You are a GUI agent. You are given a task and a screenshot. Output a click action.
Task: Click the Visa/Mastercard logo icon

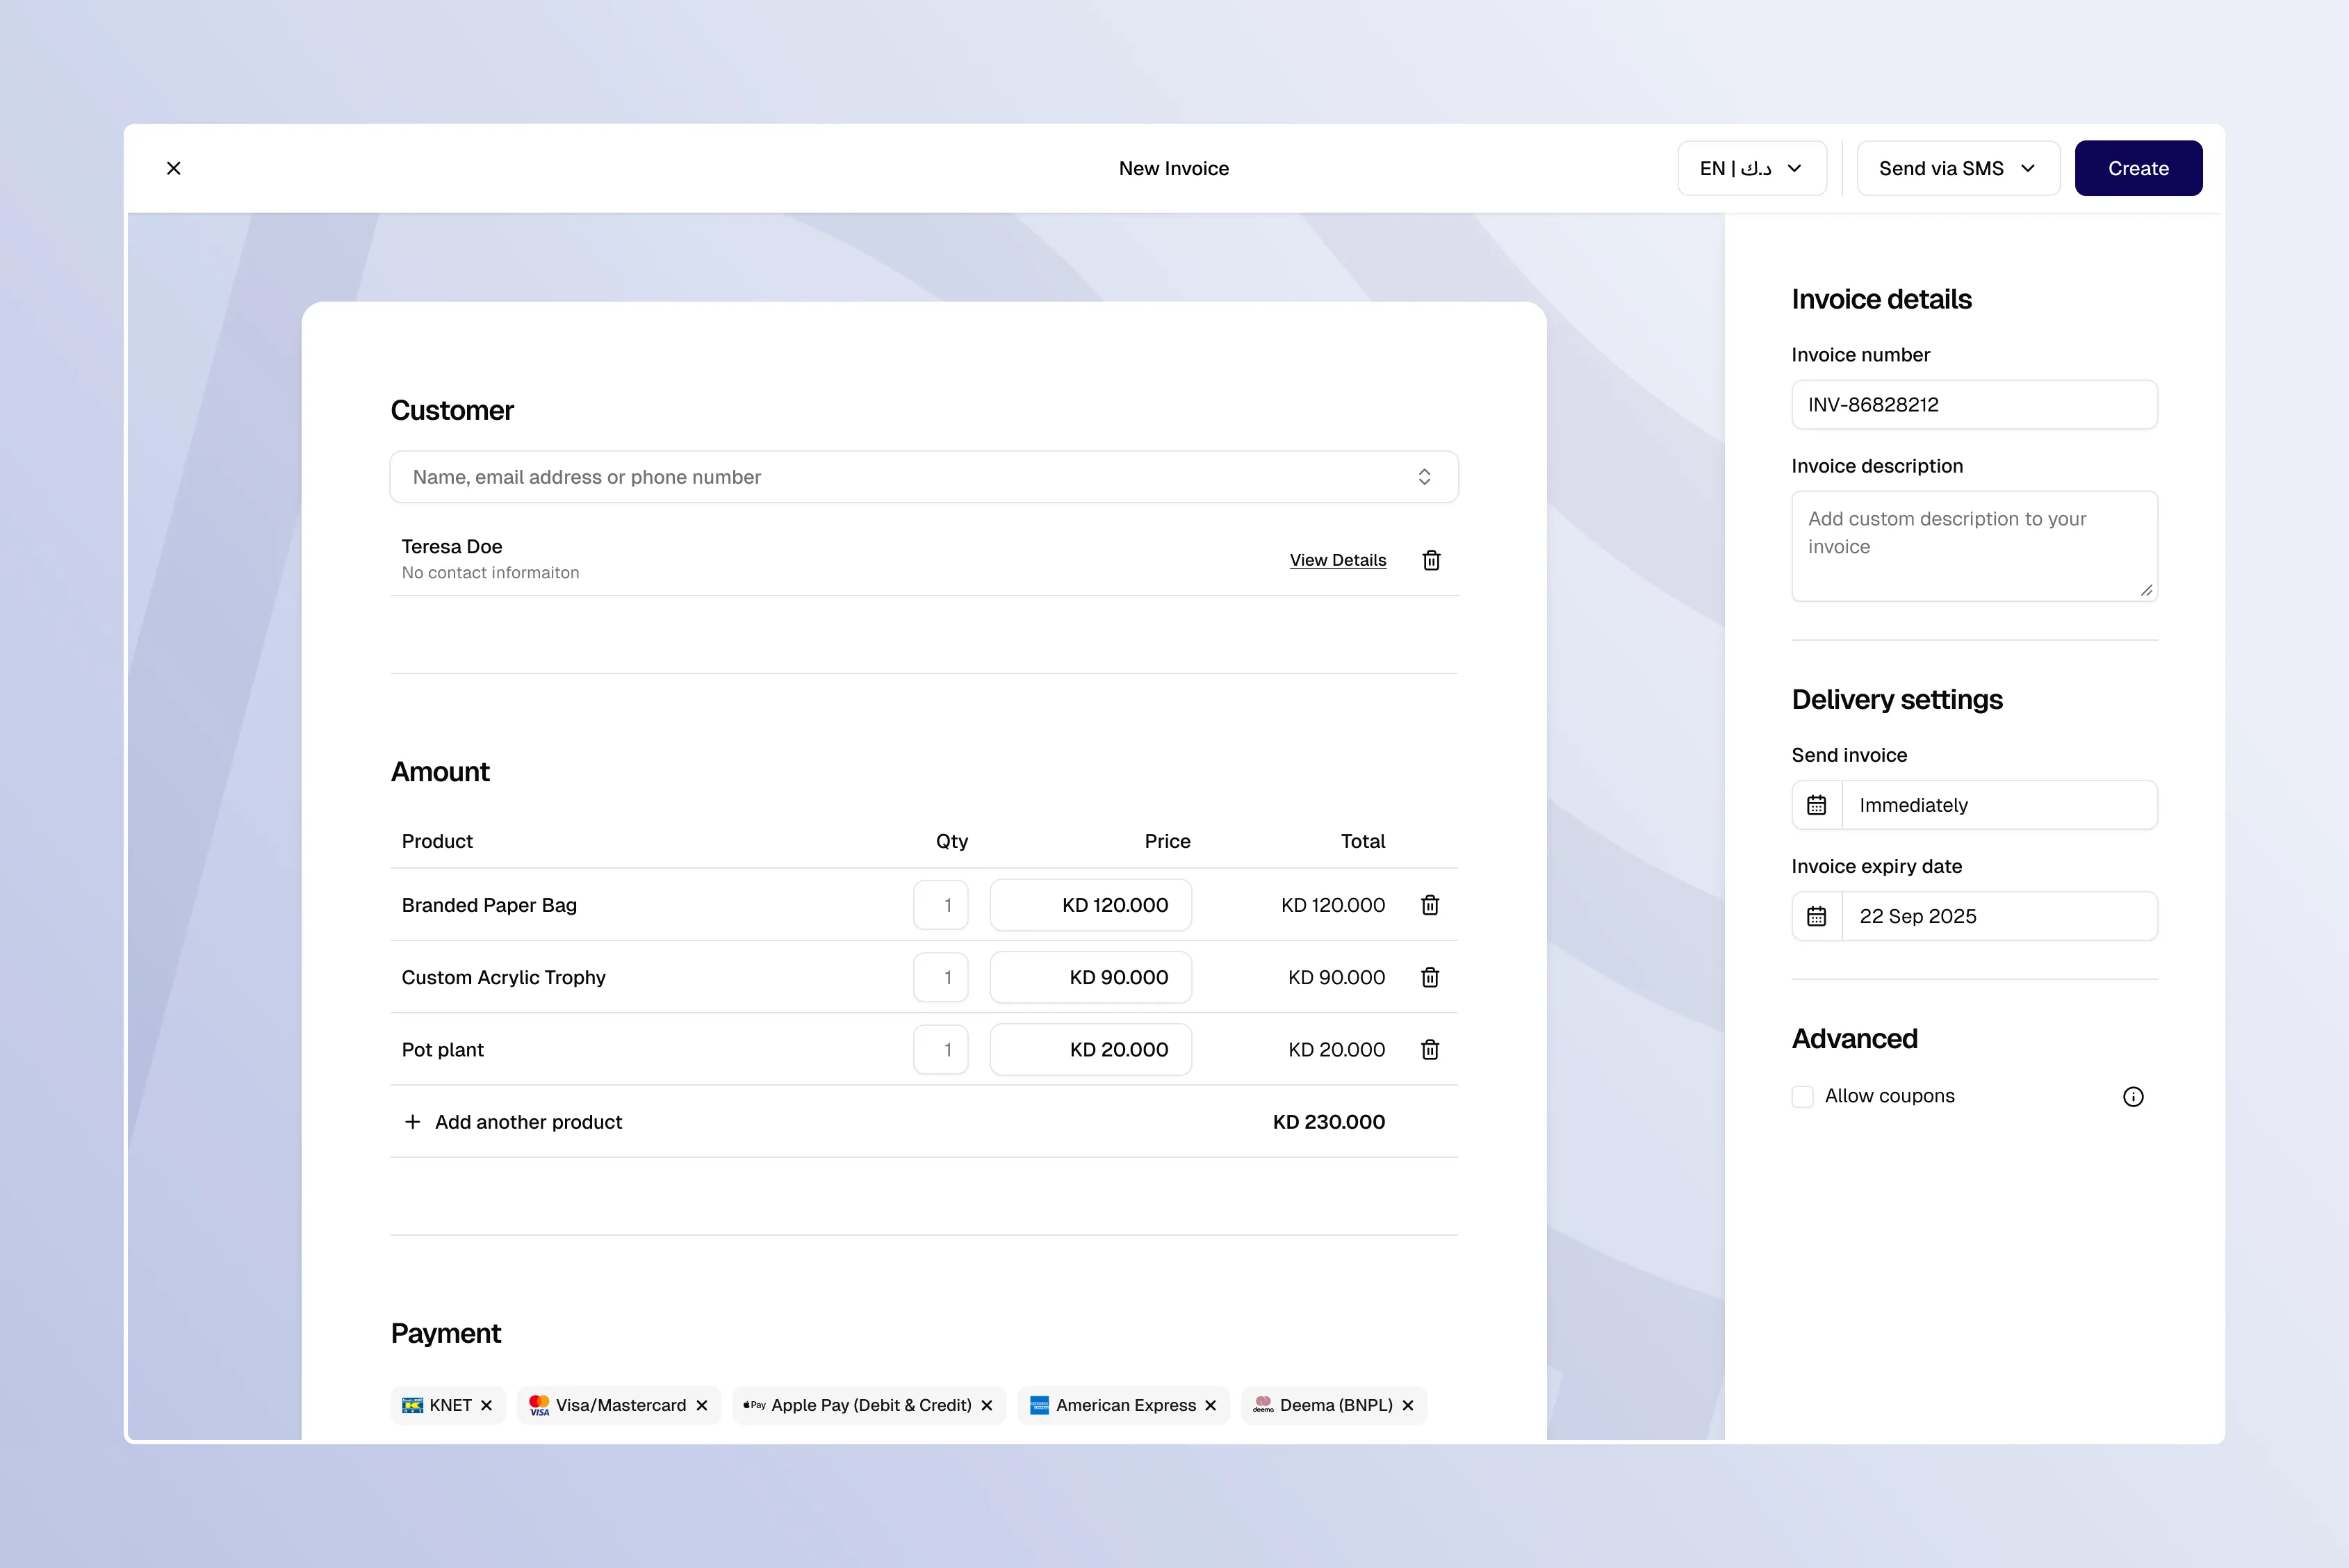coord(539,1405)
